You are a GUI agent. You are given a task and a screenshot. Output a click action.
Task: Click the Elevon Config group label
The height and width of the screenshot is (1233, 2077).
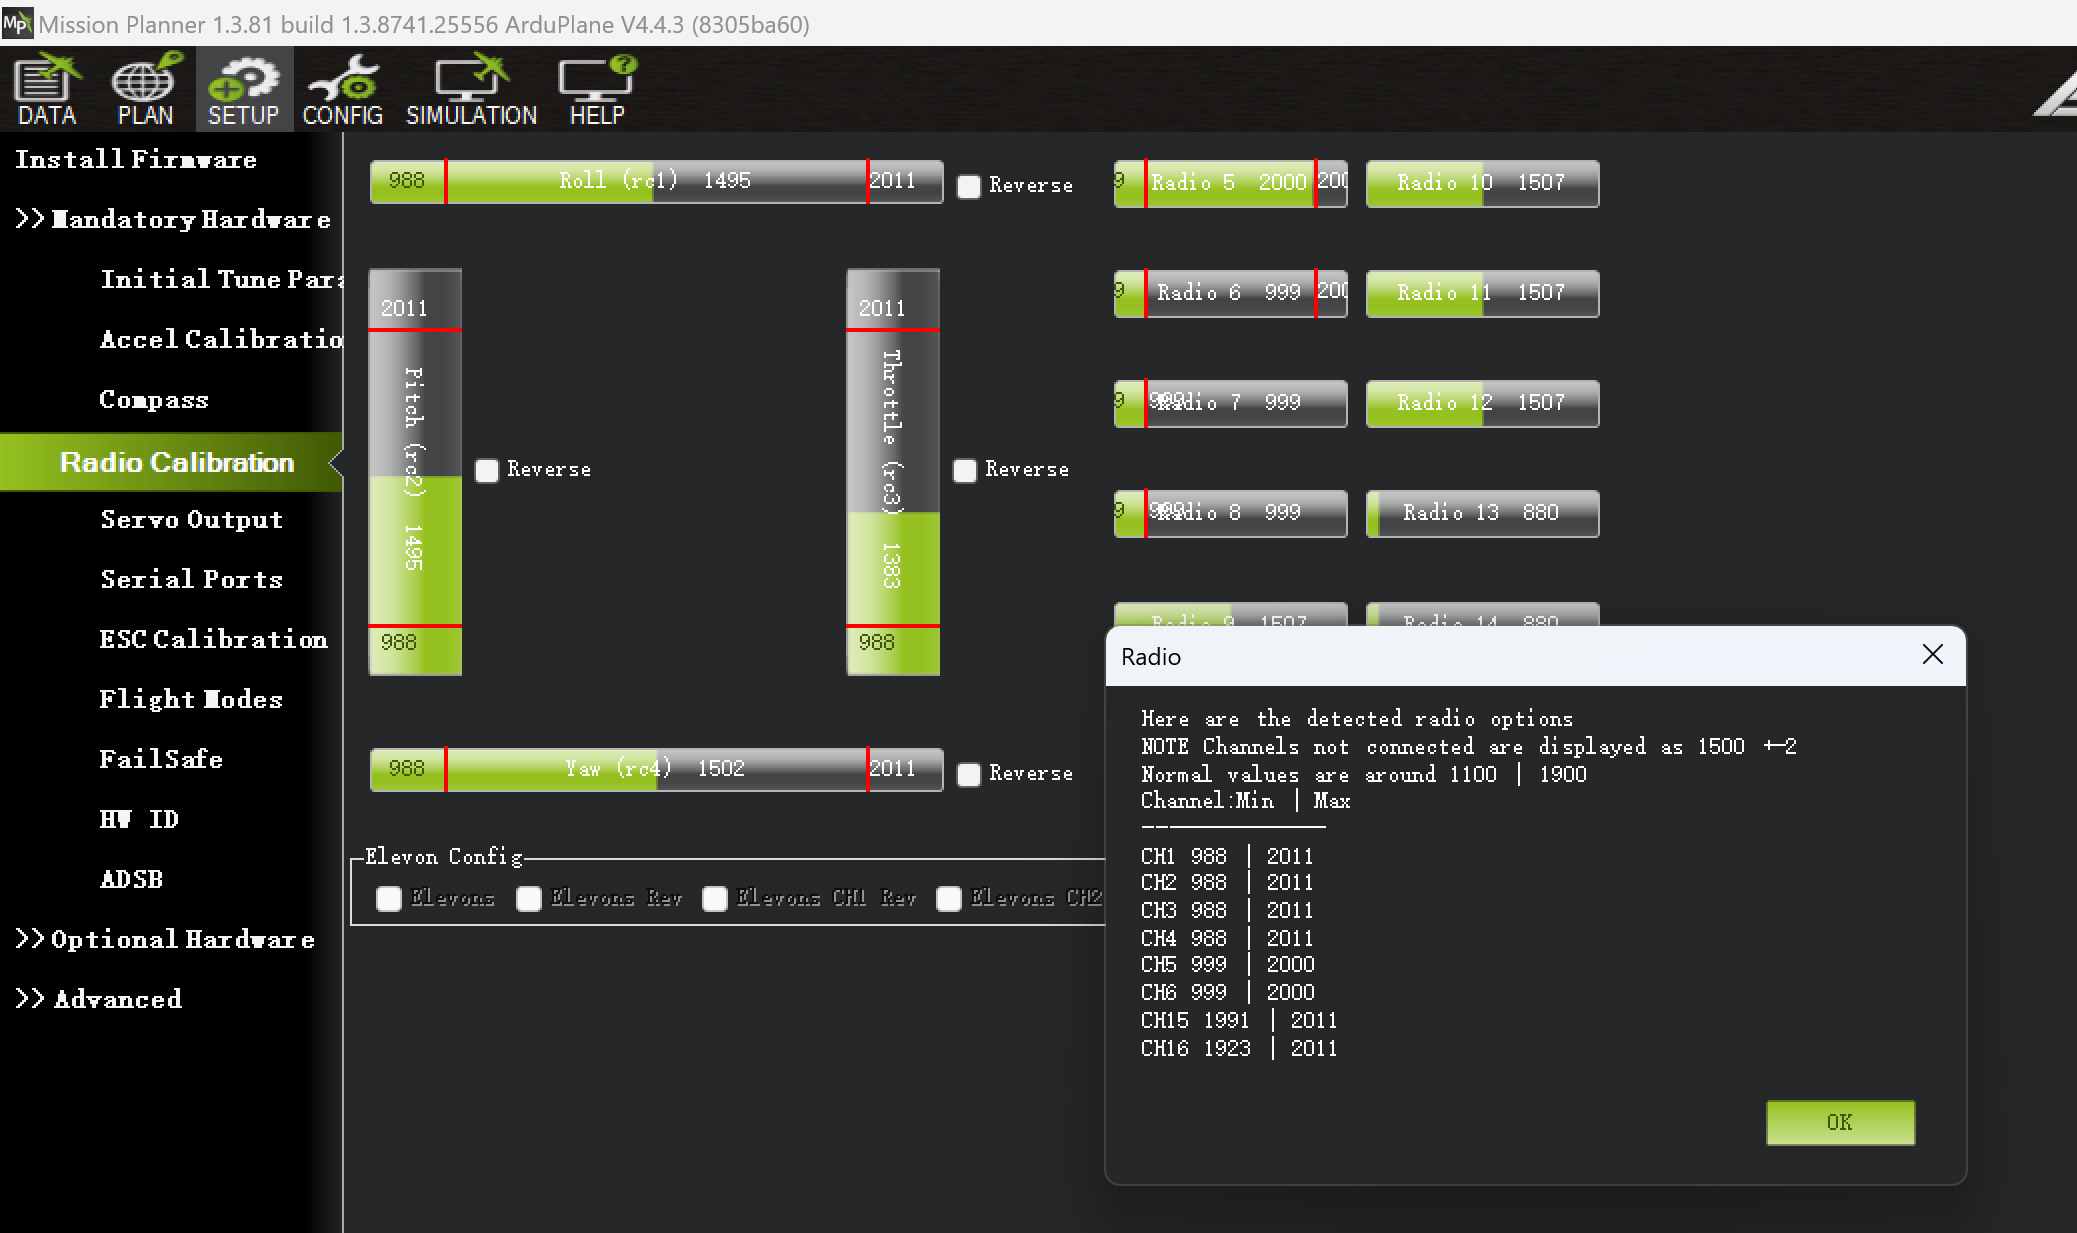(443, 857)
